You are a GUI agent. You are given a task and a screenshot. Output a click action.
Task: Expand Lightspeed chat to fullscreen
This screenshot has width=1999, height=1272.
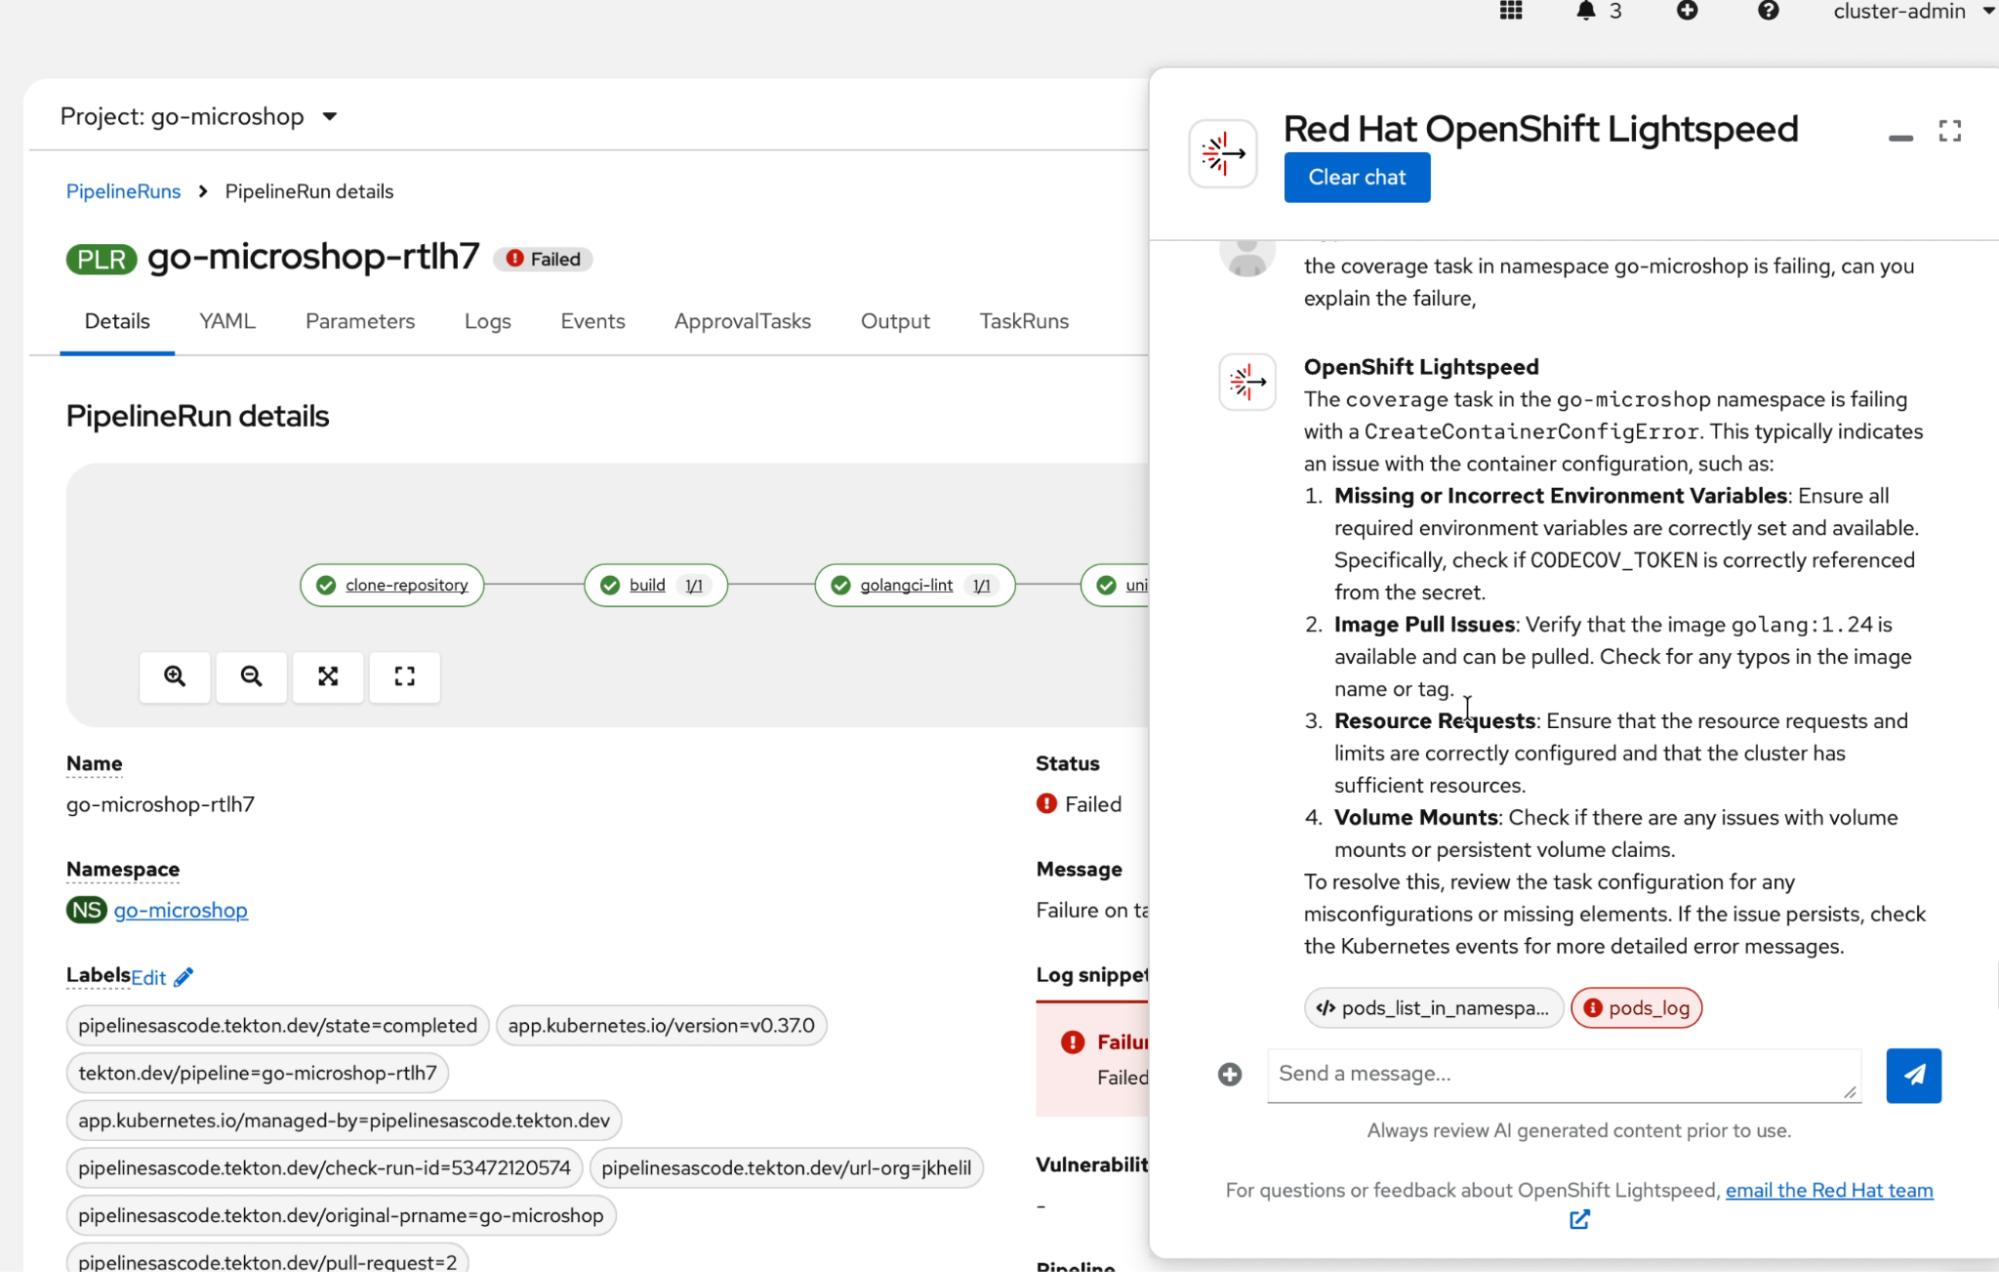click(x=1949, y=131)
